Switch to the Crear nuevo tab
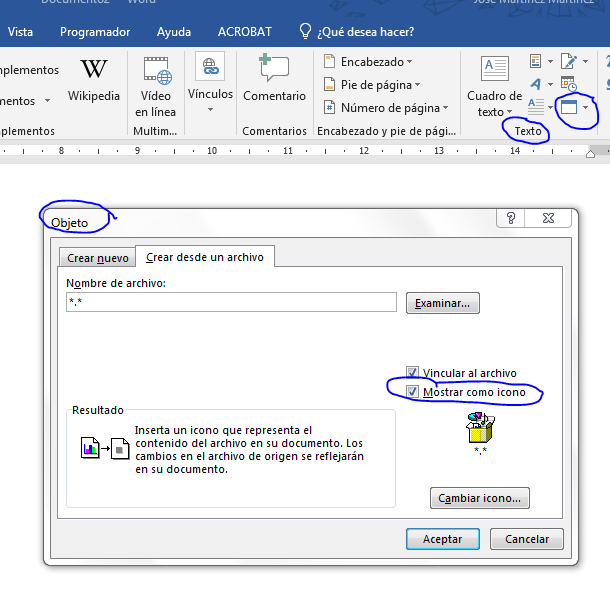This screenshot has height=602, width=610. point(97,258)
